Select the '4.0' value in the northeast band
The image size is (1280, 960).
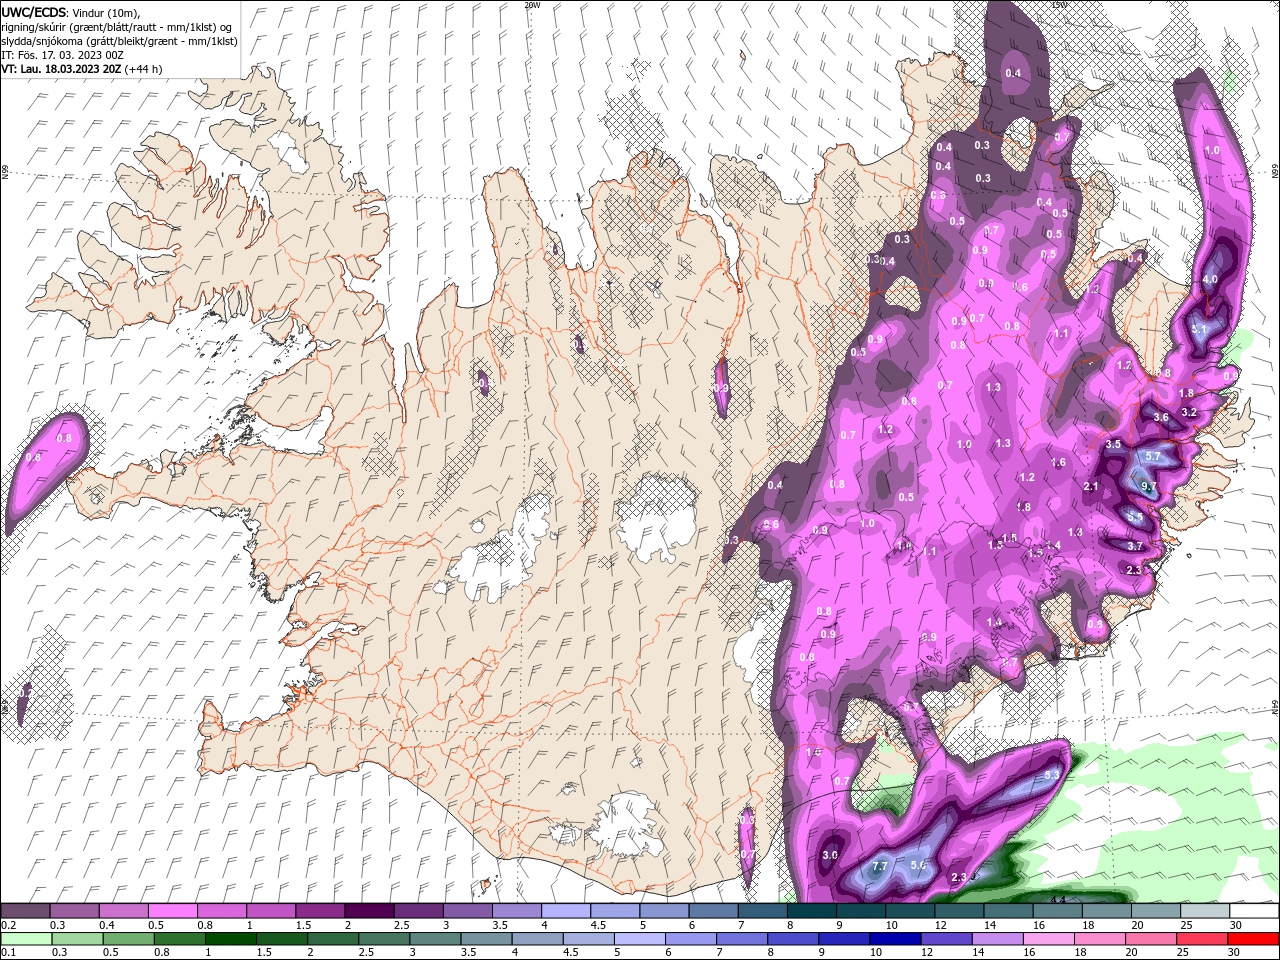pyautogui.click(x=1210, y=280)
